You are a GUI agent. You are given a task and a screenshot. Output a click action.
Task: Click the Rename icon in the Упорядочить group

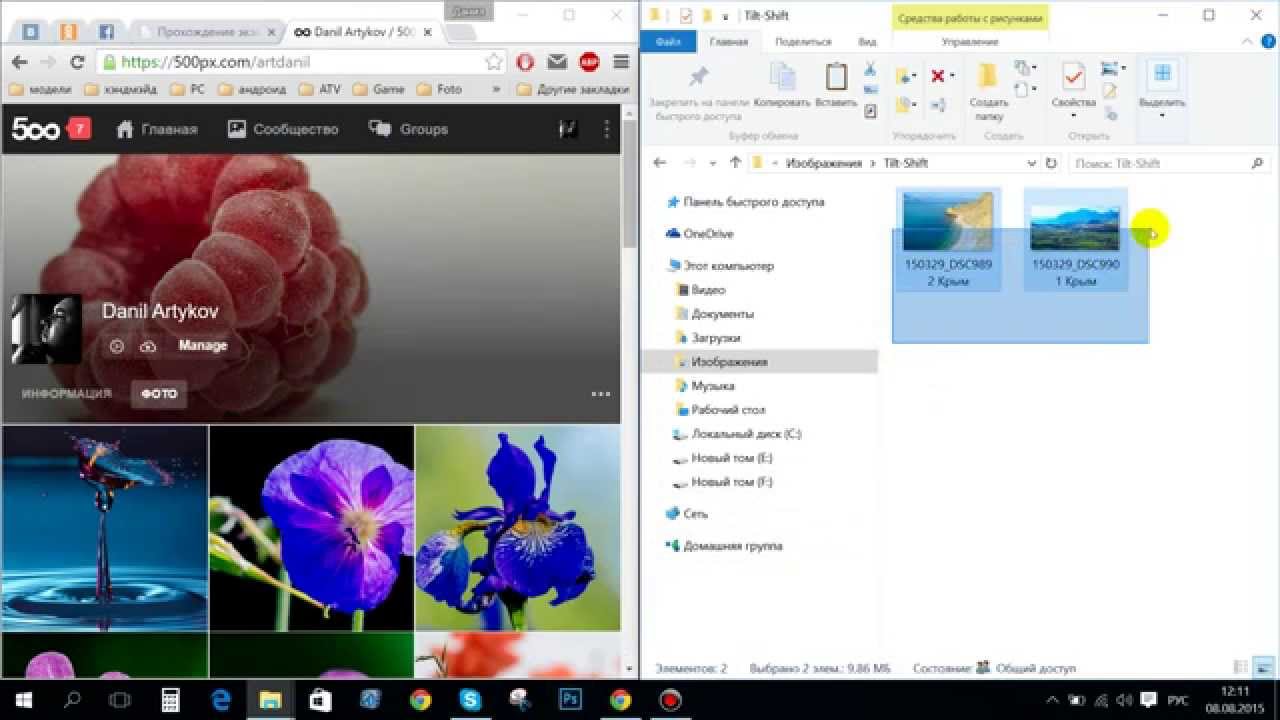(937, 104)
